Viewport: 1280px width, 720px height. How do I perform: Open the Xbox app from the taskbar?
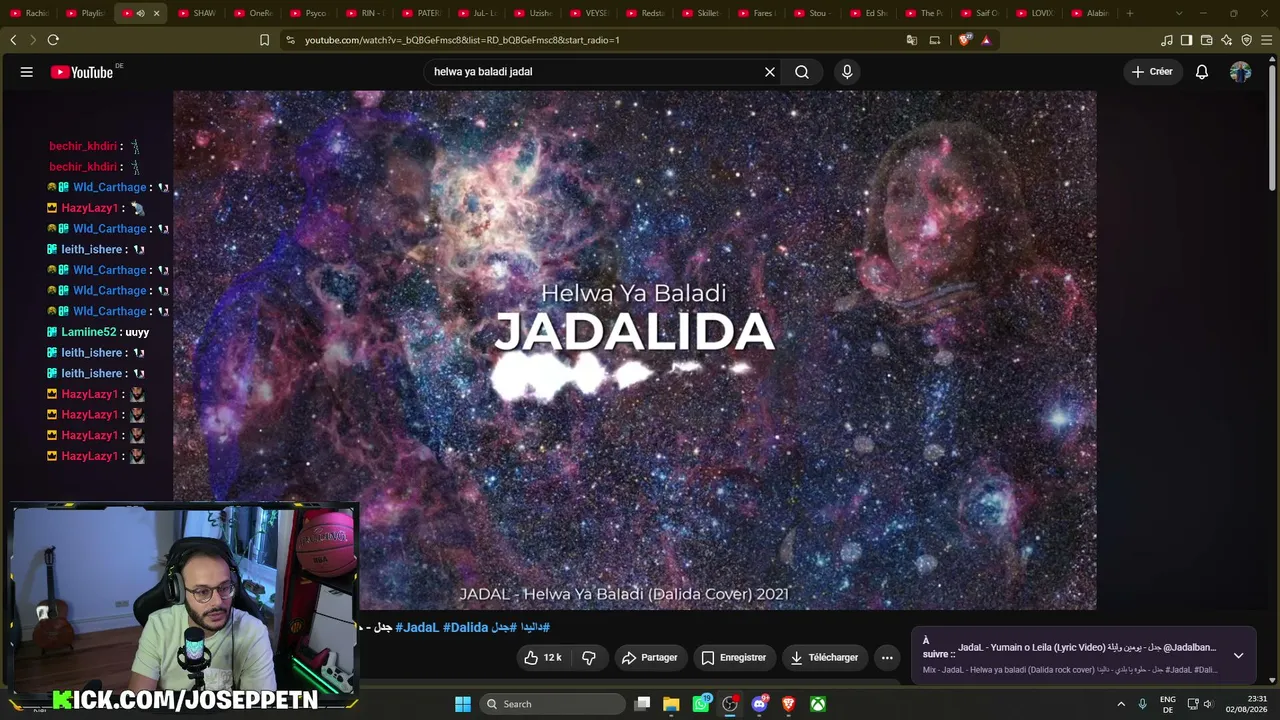[818, 704]
